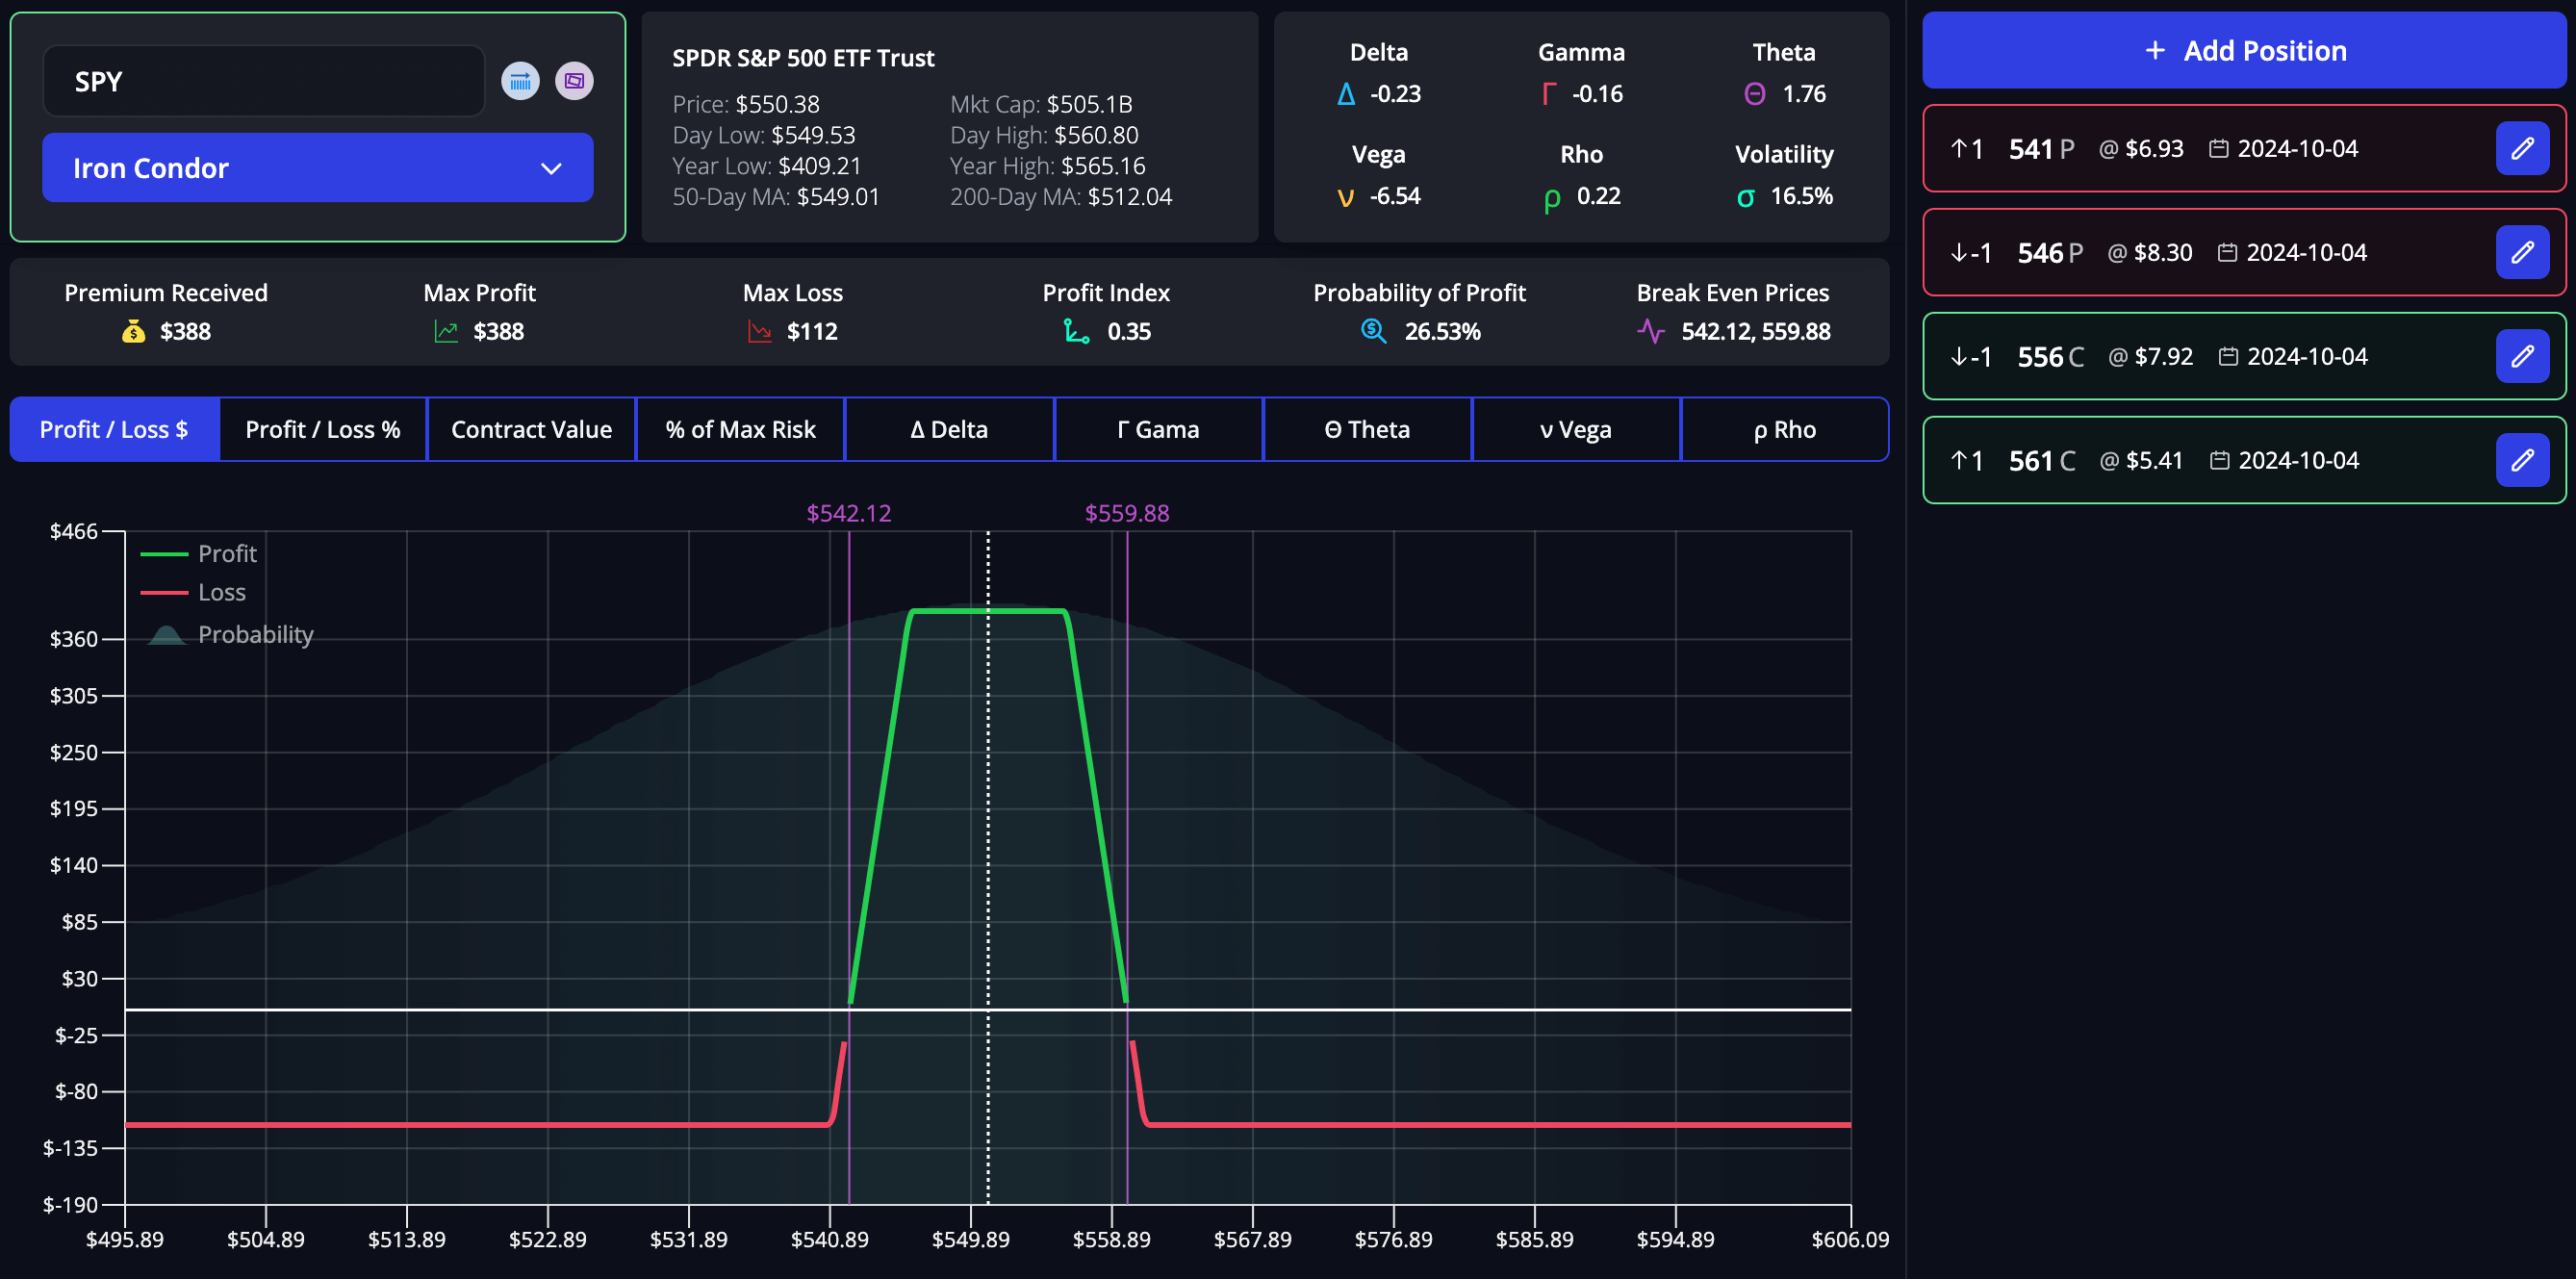This screenshot has width=2576, height=1279.
Task: Click the copy icon next to SPY ticker
Action: [x=575, y=81]
